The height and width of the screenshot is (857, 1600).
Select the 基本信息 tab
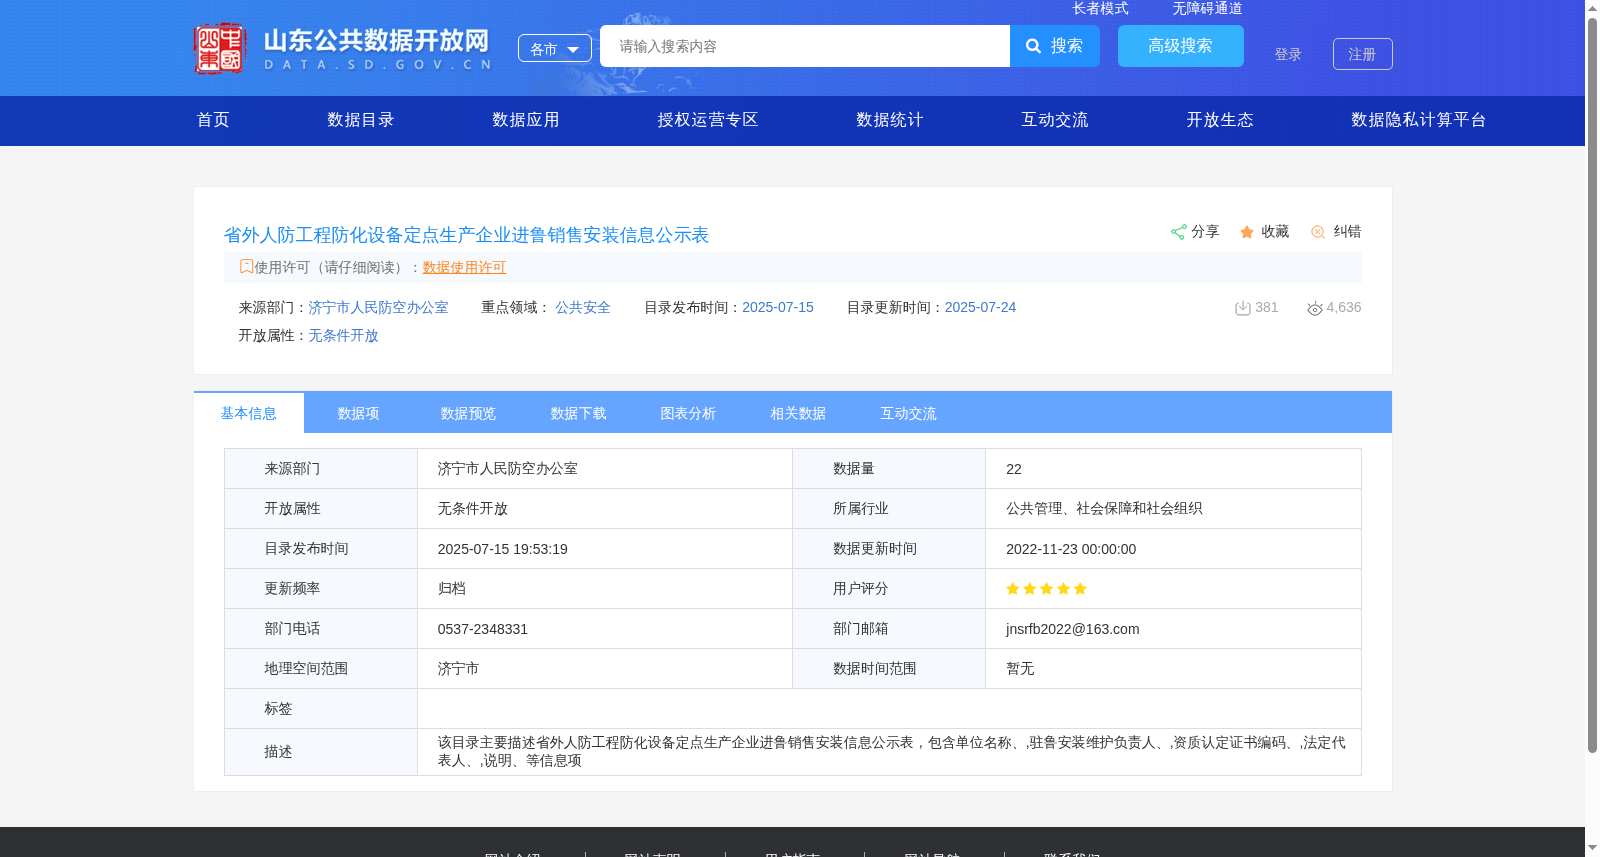(249, 413)
